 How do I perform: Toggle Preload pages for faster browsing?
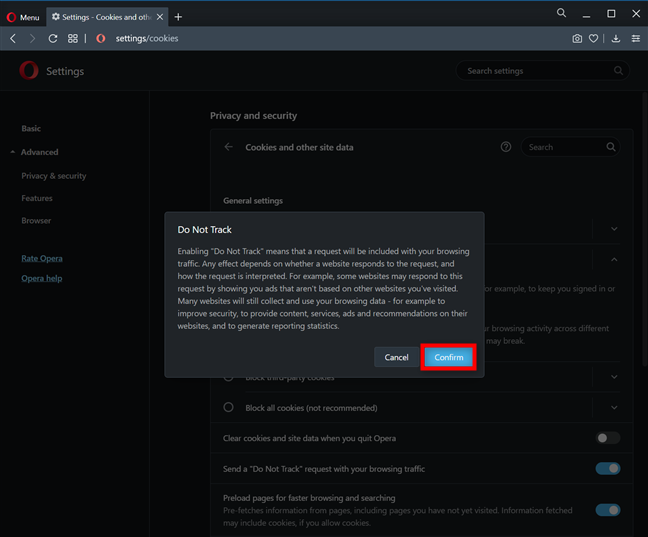coord(608,510)
